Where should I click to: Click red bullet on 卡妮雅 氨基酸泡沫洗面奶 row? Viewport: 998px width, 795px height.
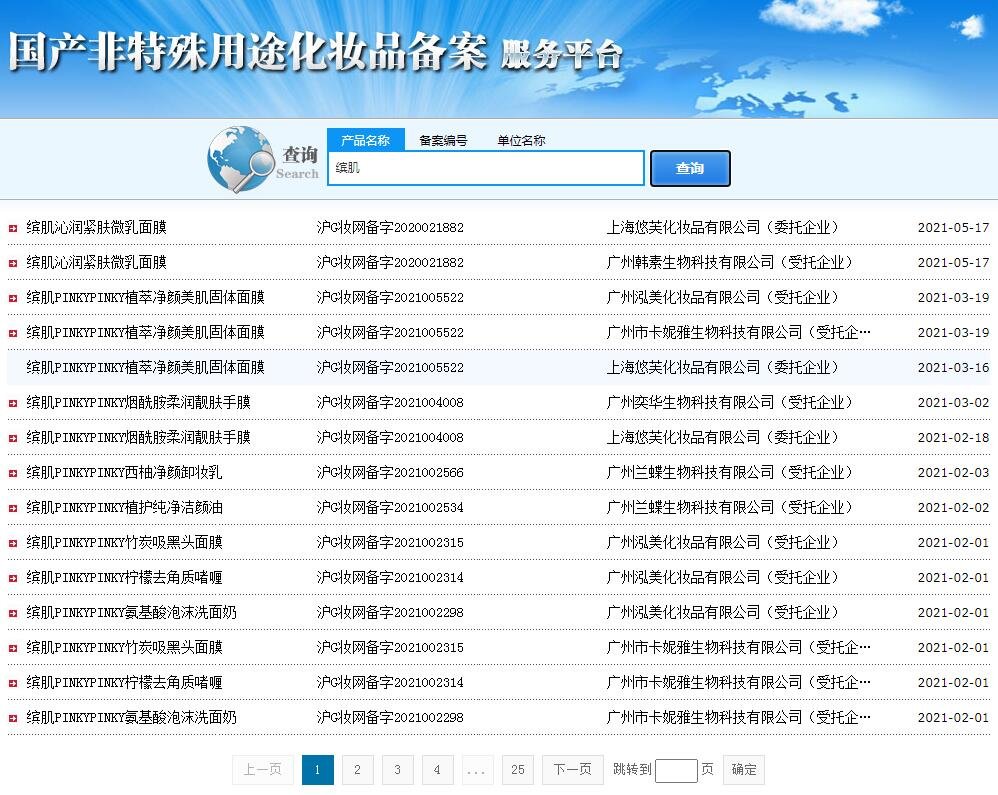tap(13, 718)
